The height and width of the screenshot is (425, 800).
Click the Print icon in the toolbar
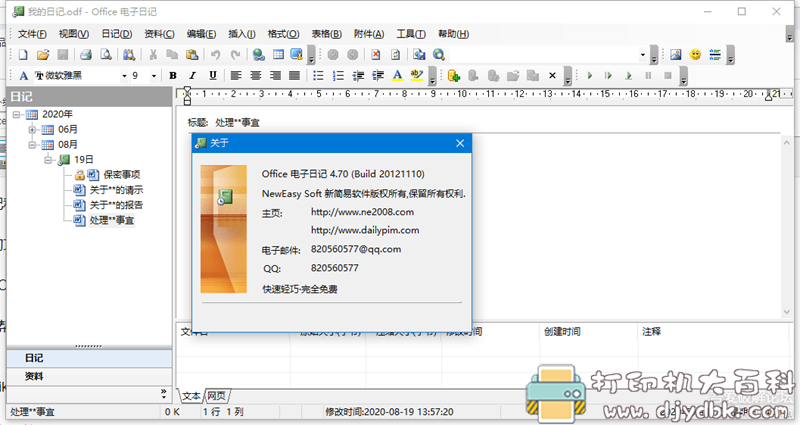tap(86, 55)
